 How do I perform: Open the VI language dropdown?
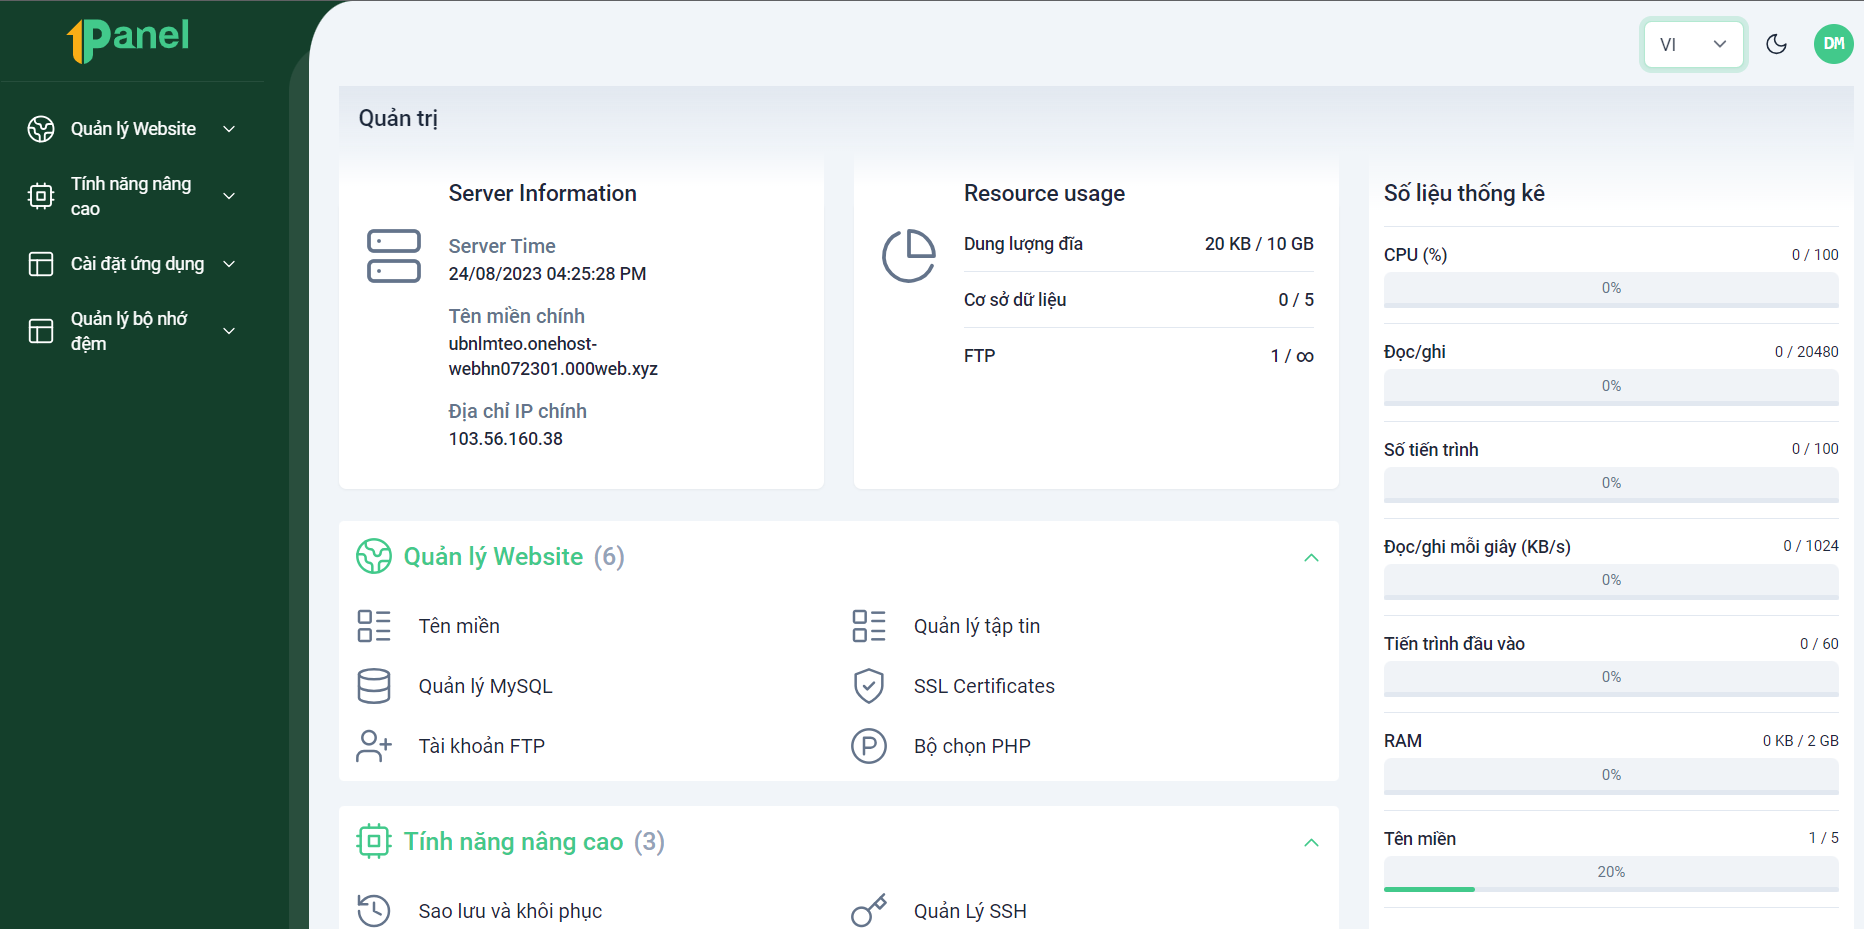click(1694, 44)
